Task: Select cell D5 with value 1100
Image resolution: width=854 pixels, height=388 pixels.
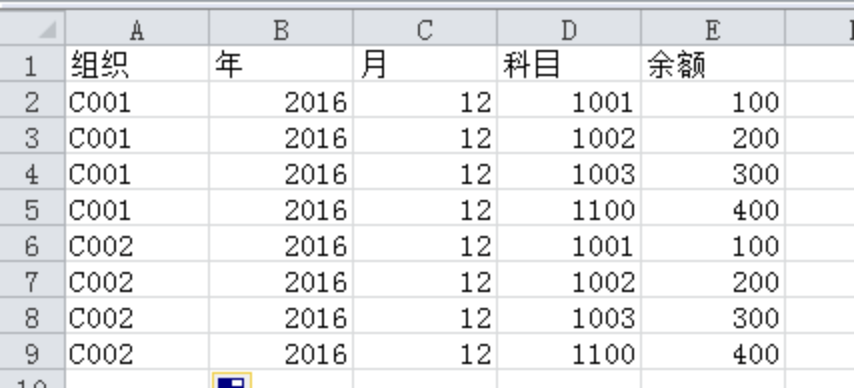Action: click(569, 208)
